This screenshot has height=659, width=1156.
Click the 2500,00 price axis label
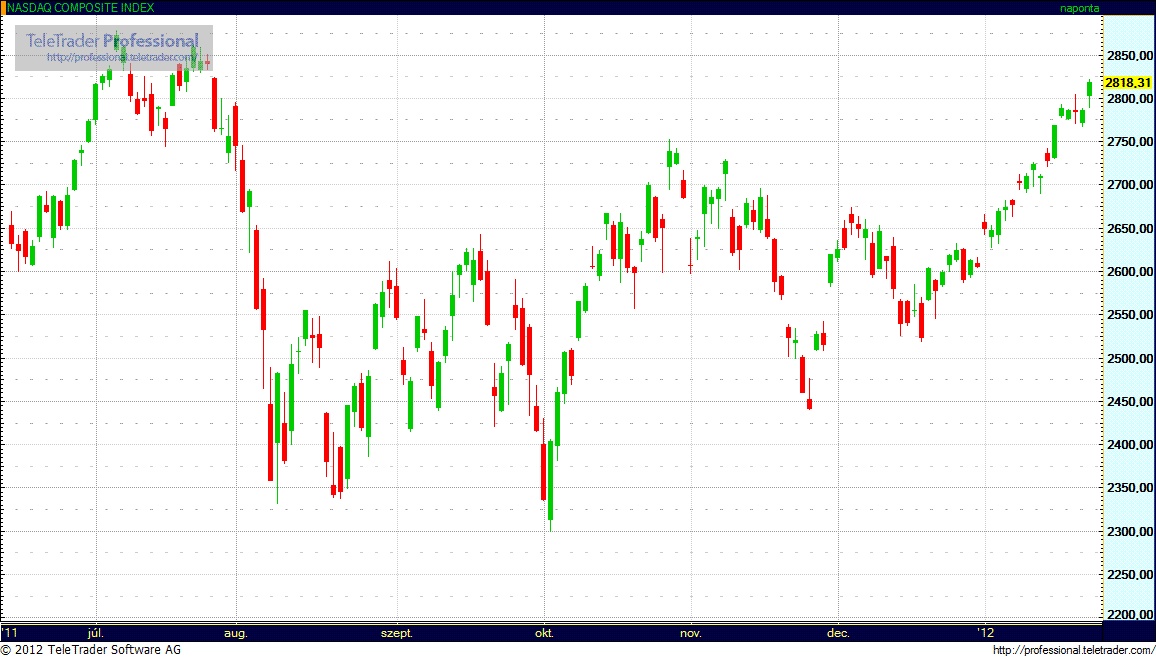point(1128,359)
